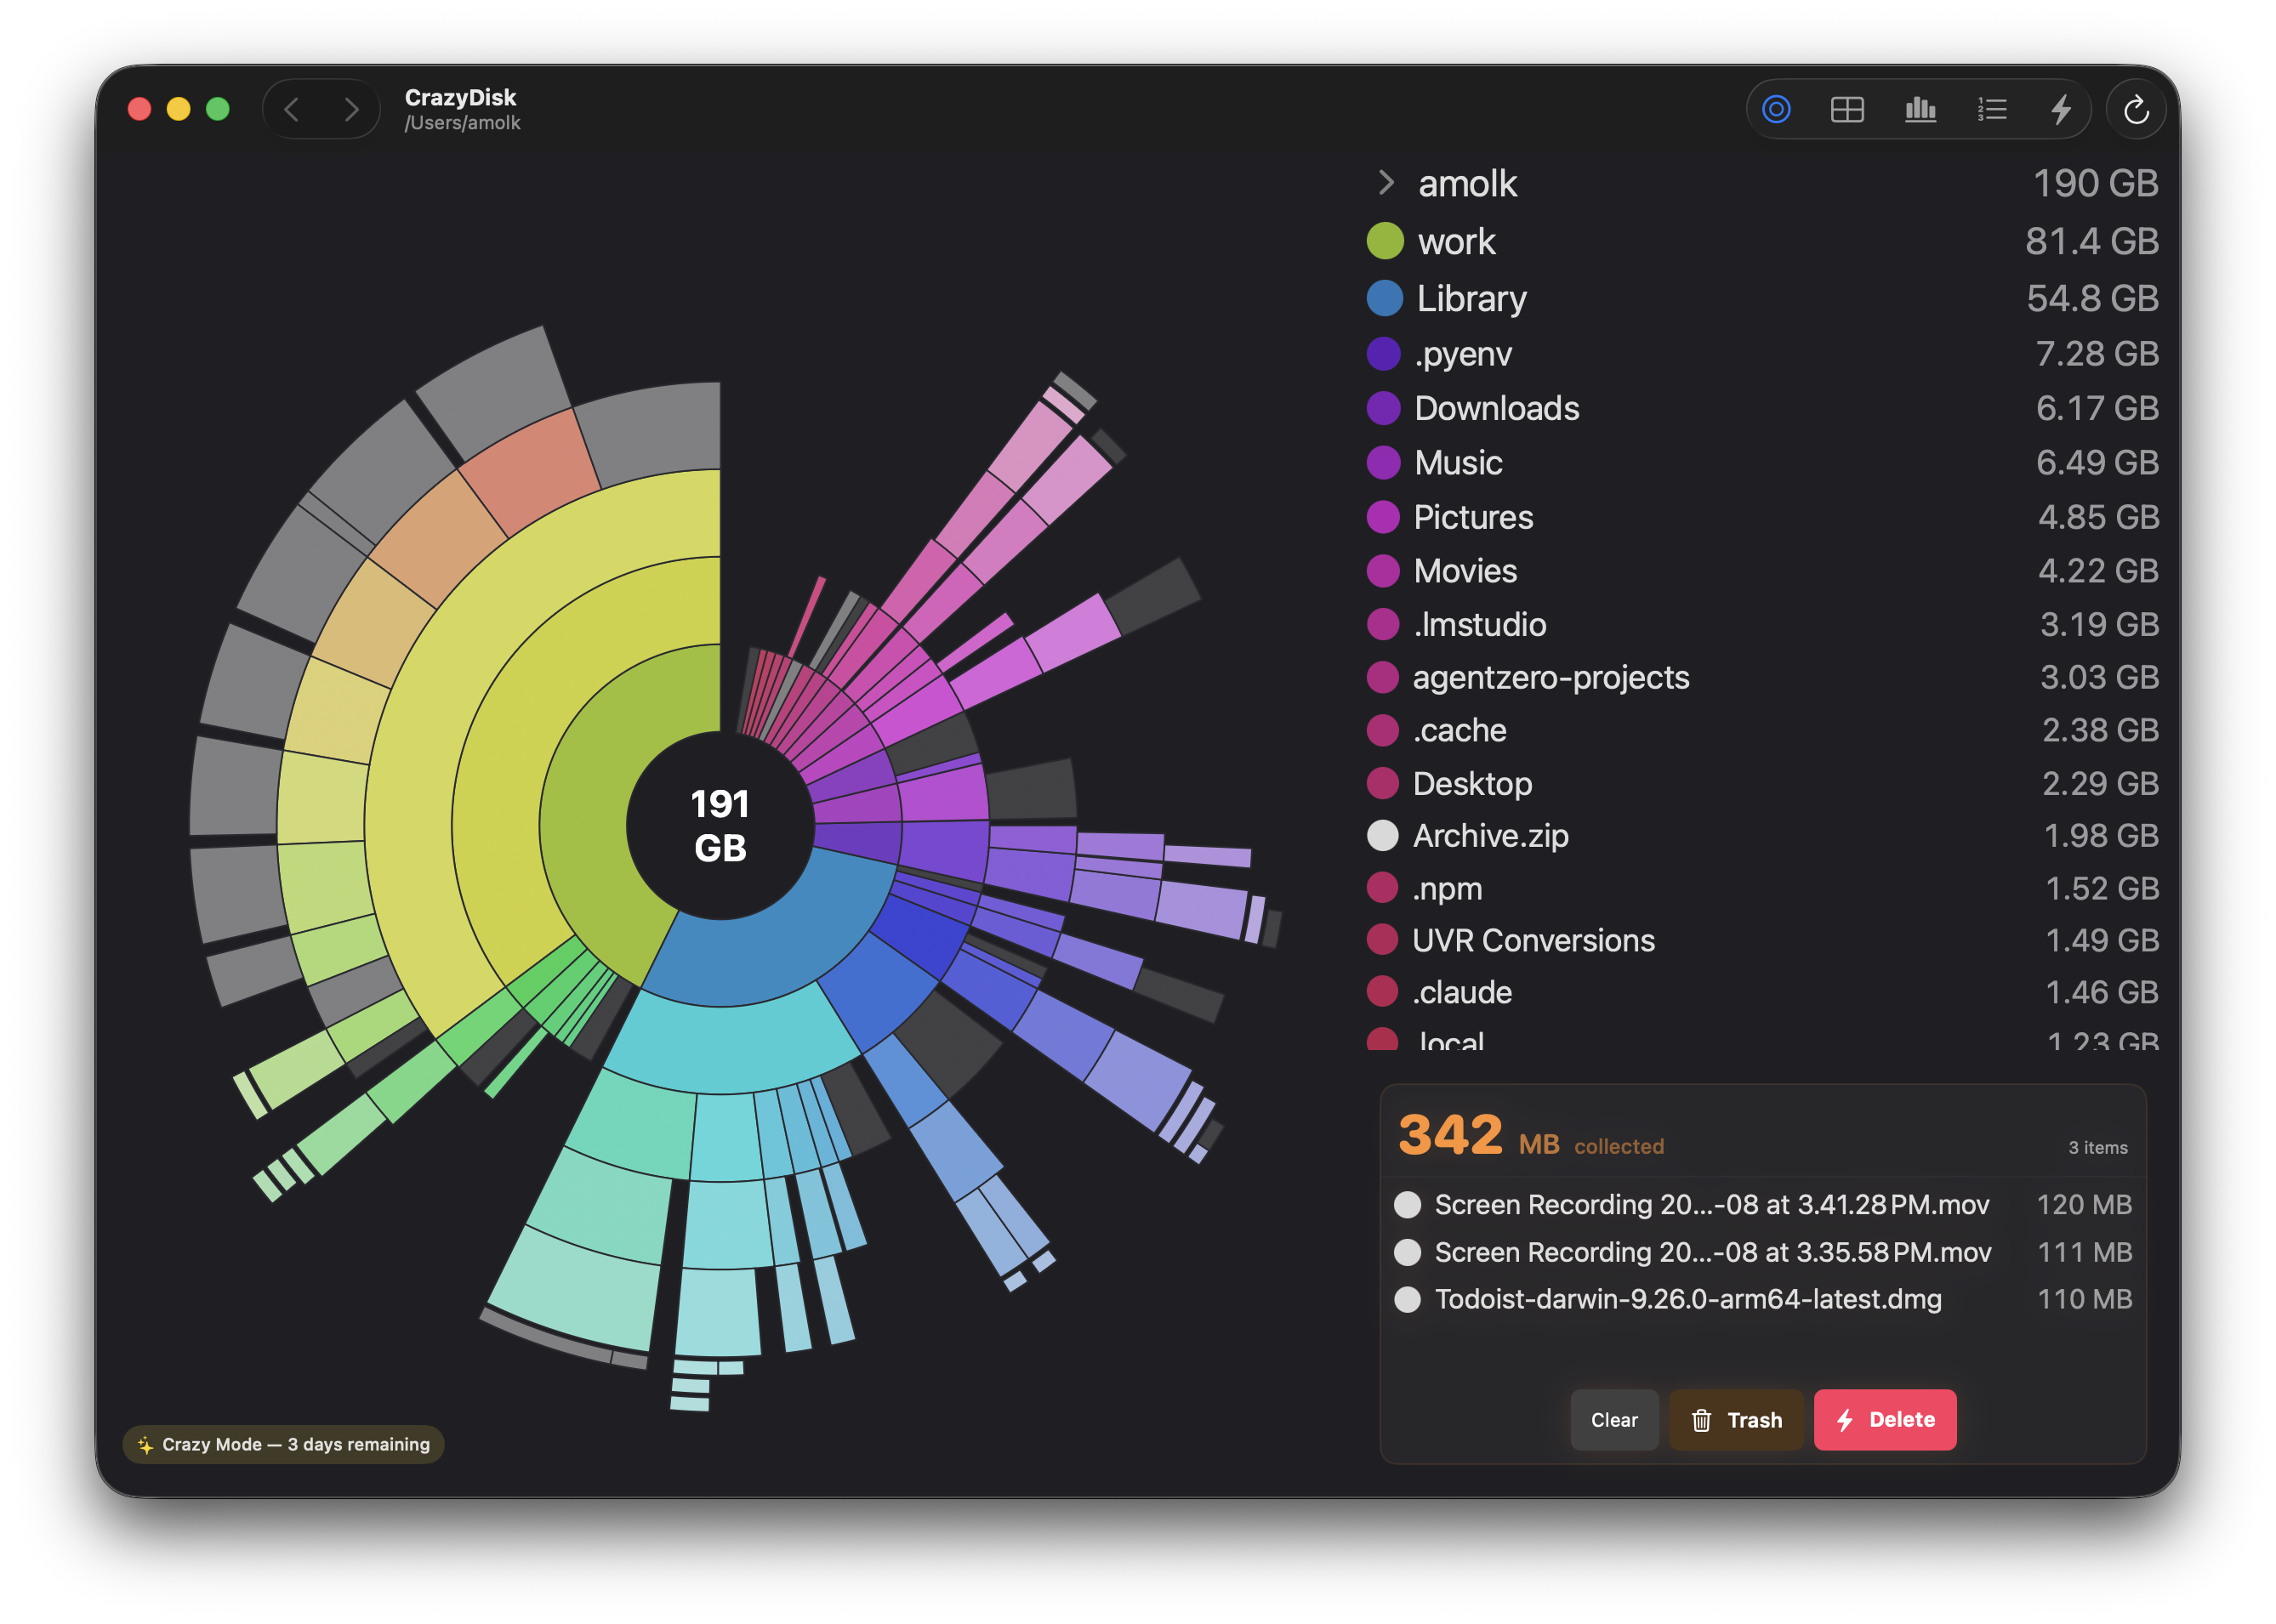Image resolution: width=2276 pixels, height=1624 pixels.
Task: Click the lightning bolt Crazy Mode icon
Action: tap(2060, 109)
